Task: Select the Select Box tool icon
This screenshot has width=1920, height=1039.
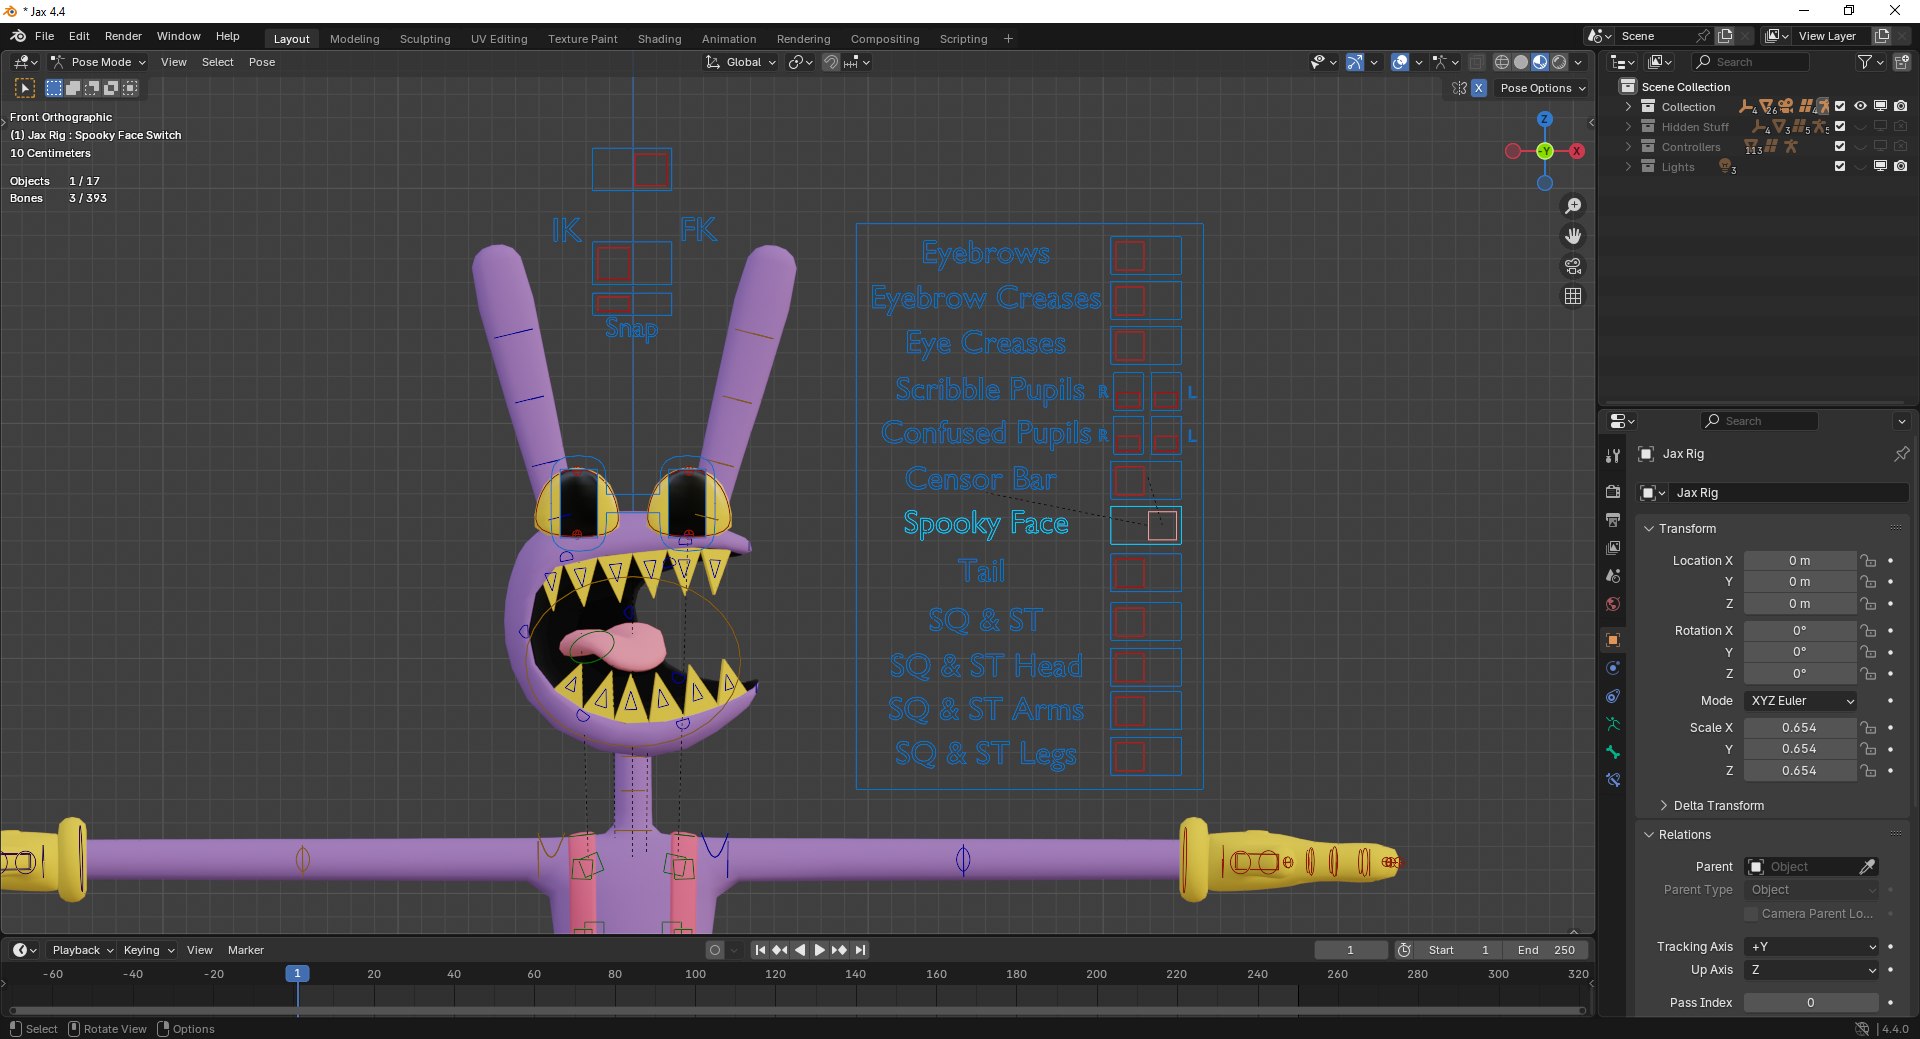Action: (x=25, y=88)
